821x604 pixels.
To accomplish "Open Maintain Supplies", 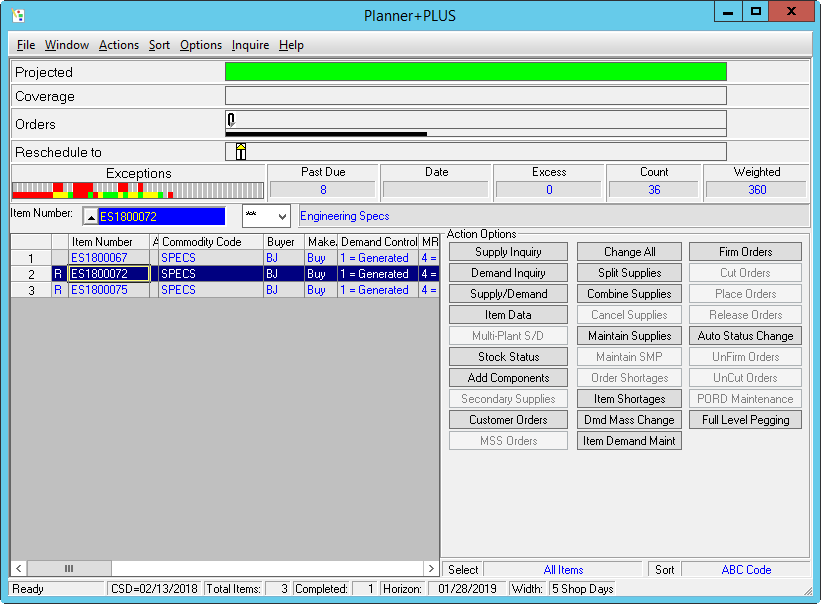I will (629, 335).
